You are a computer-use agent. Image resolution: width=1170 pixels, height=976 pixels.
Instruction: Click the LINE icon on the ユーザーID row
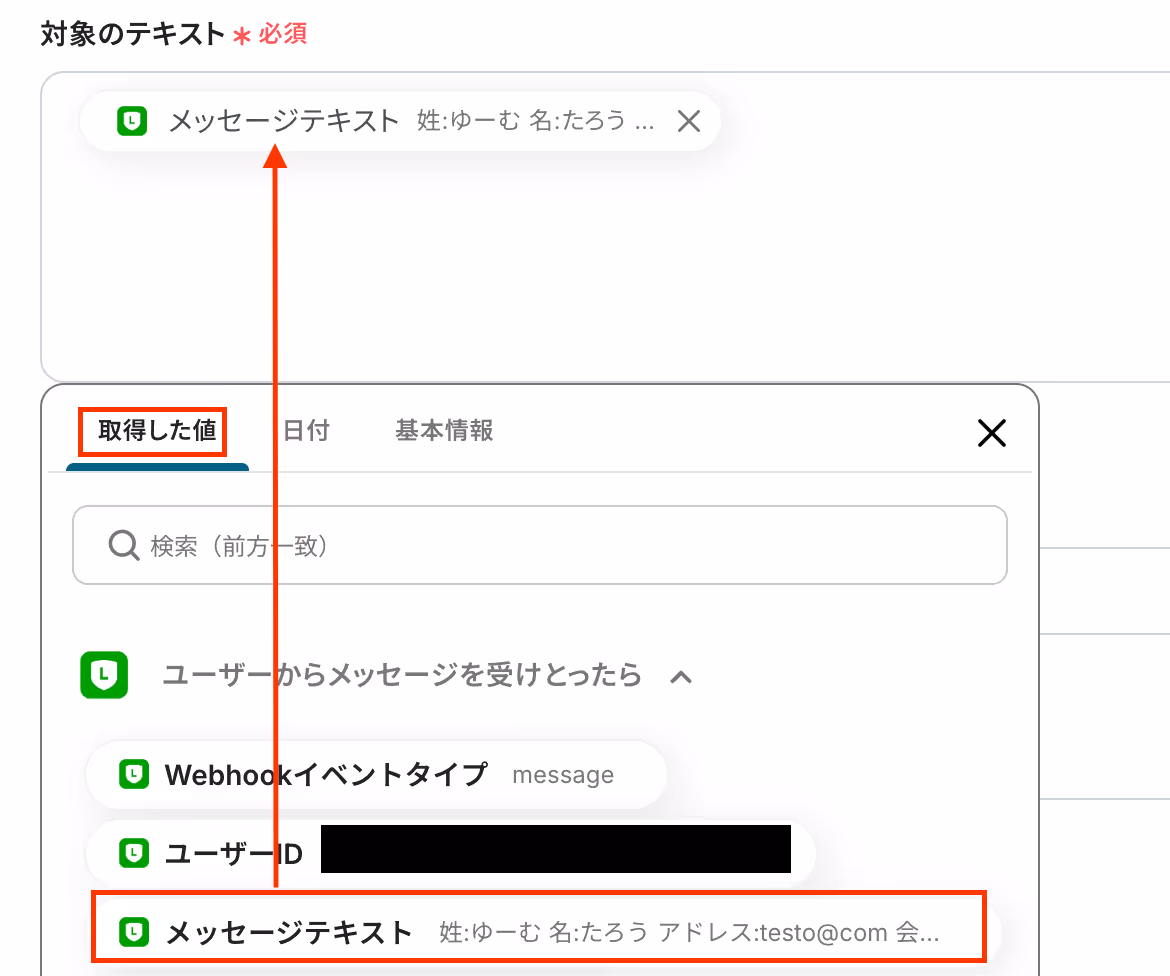pos(134,853)
